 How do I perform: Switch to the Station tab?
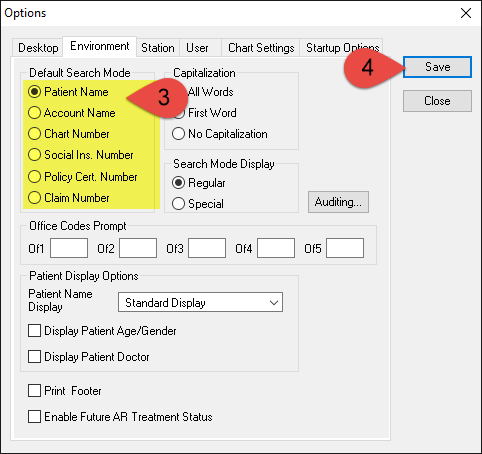158,48
